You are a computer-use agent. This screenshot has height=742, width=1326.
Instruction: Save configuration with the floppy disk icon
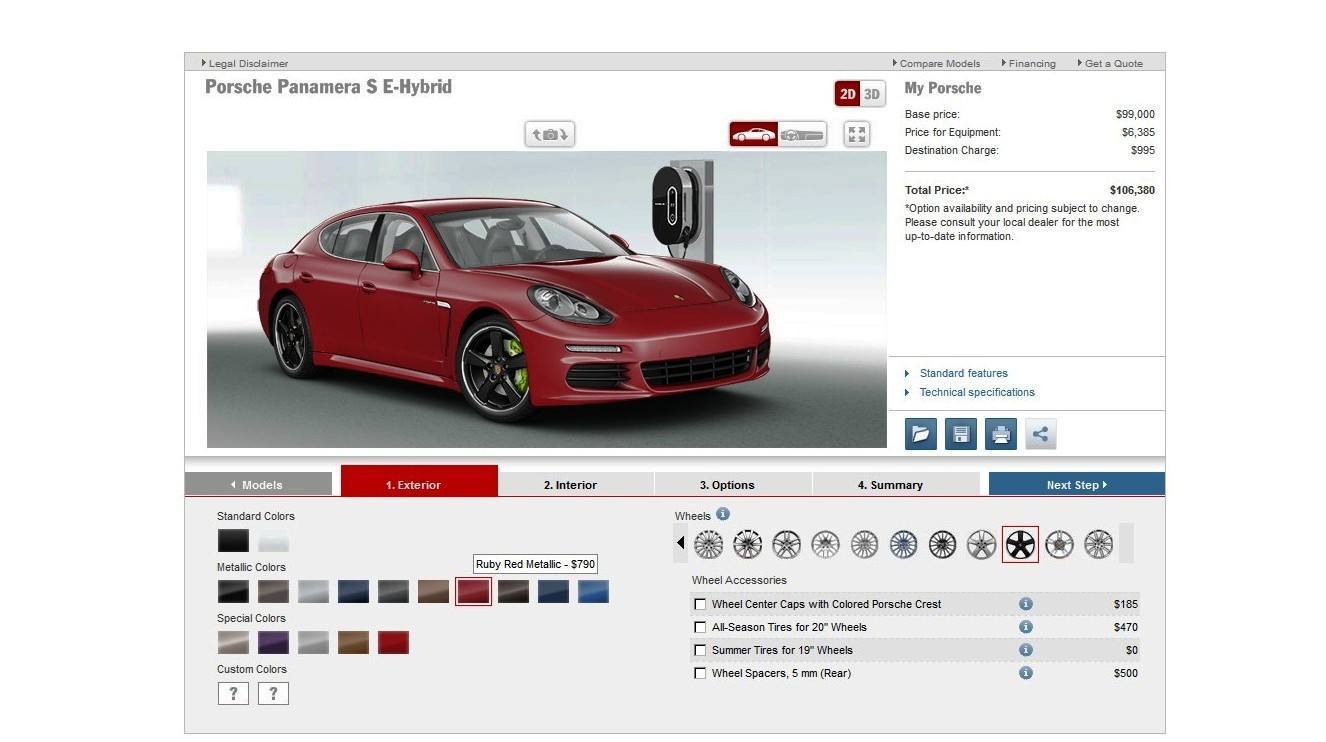coord(961,434)
